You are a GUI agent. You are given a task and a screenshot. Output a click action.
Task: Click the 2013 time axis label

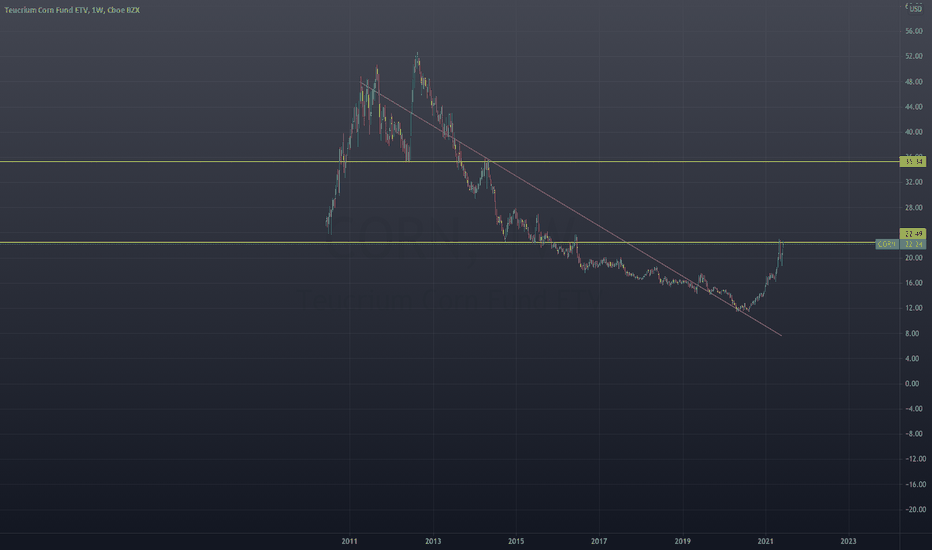[433, 541]
